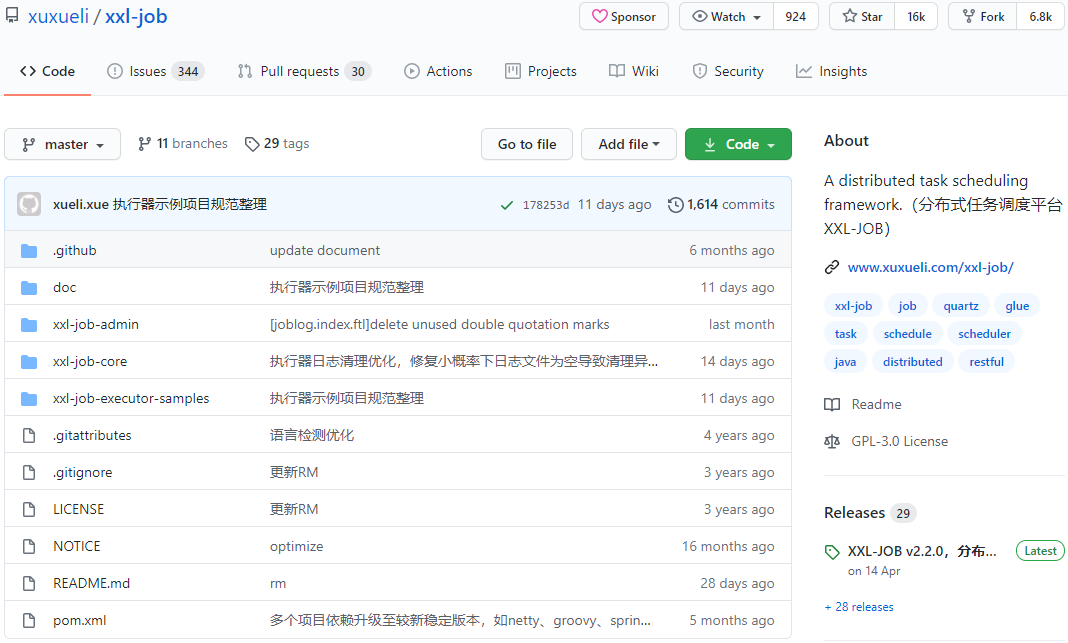Click the green commit status checkmark

(507, 205)
